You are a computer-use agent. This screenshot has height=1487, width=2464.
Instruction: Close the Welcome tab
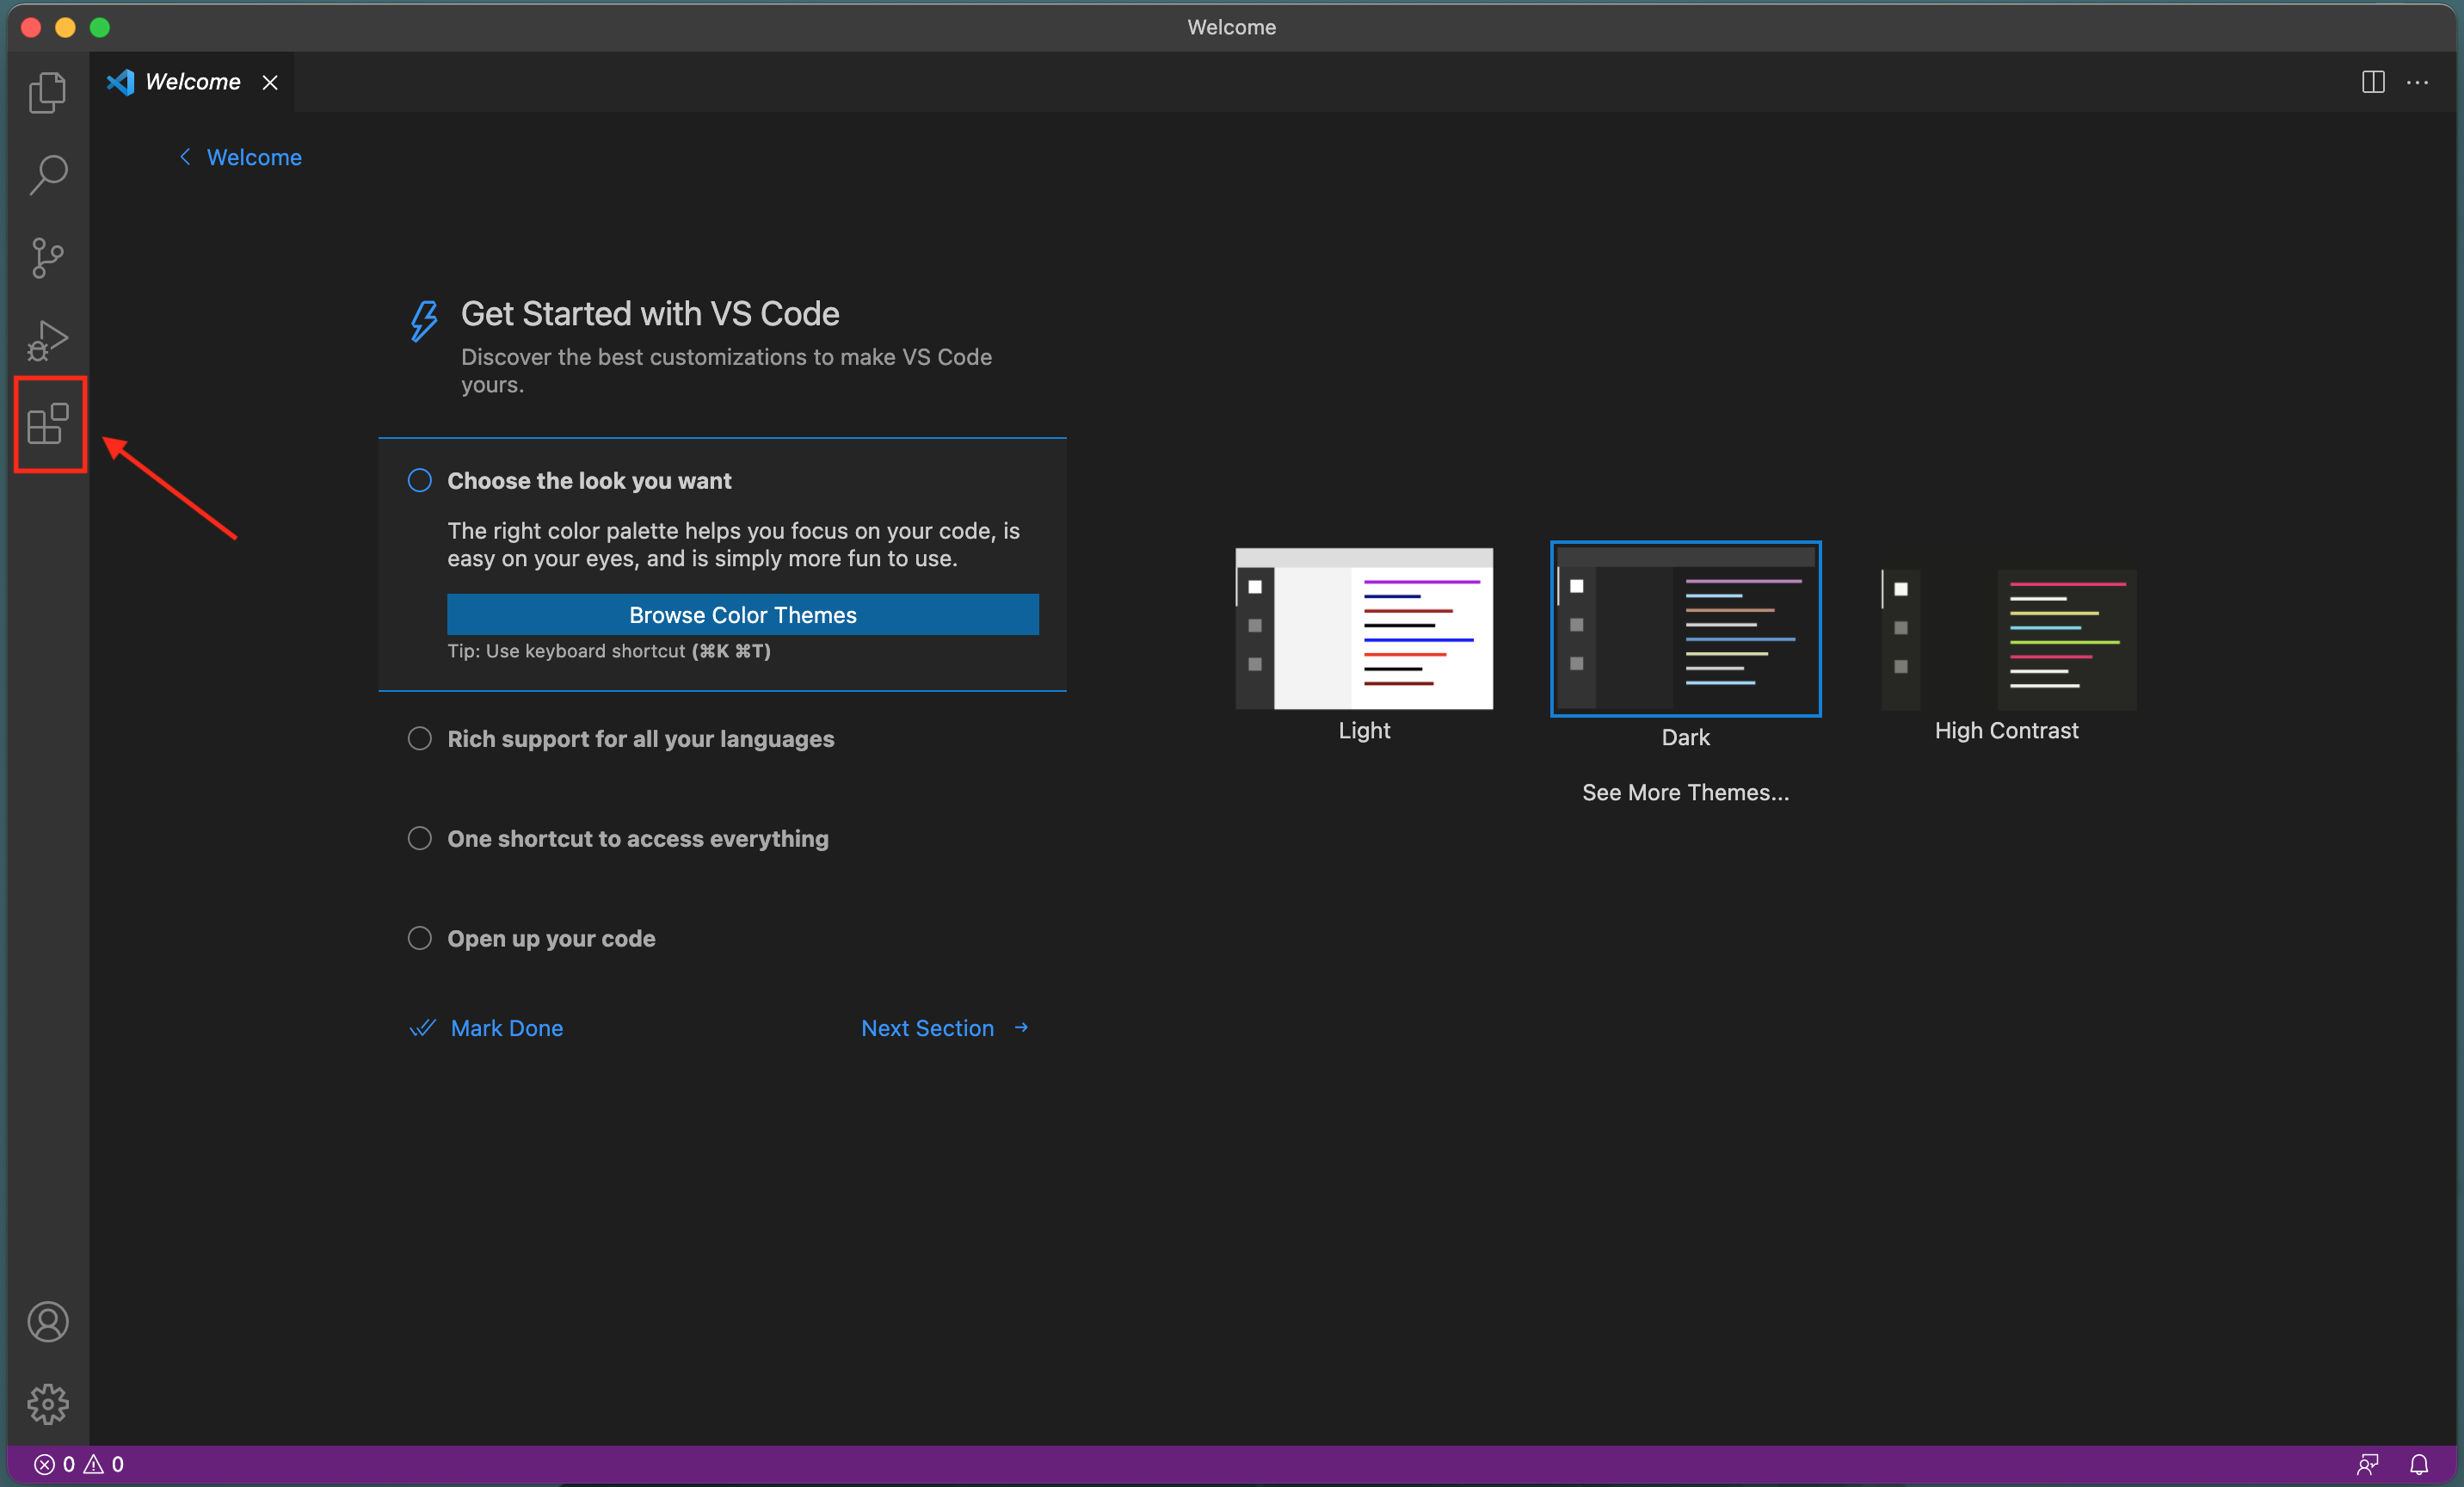(270, 82)
